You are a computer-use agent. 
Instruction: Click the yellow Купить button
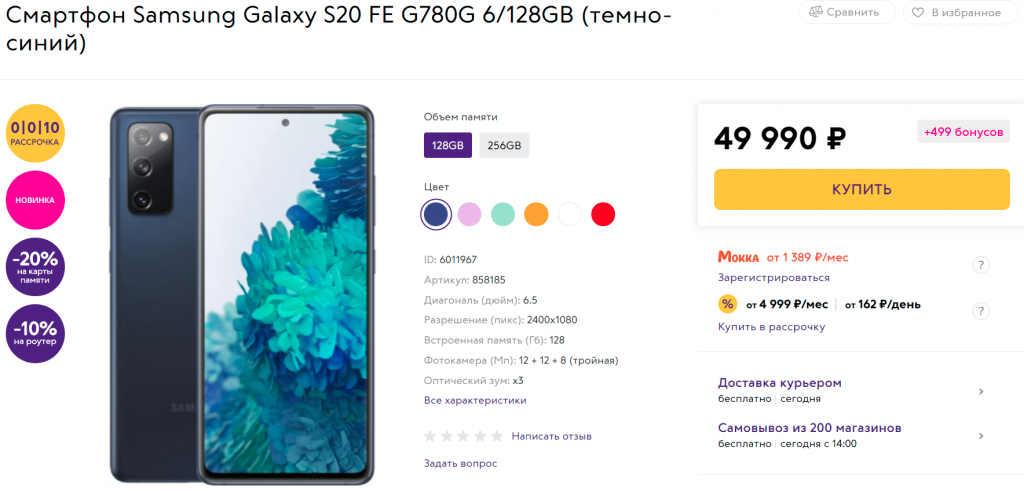pyautogui.click(x=861, y=189)
